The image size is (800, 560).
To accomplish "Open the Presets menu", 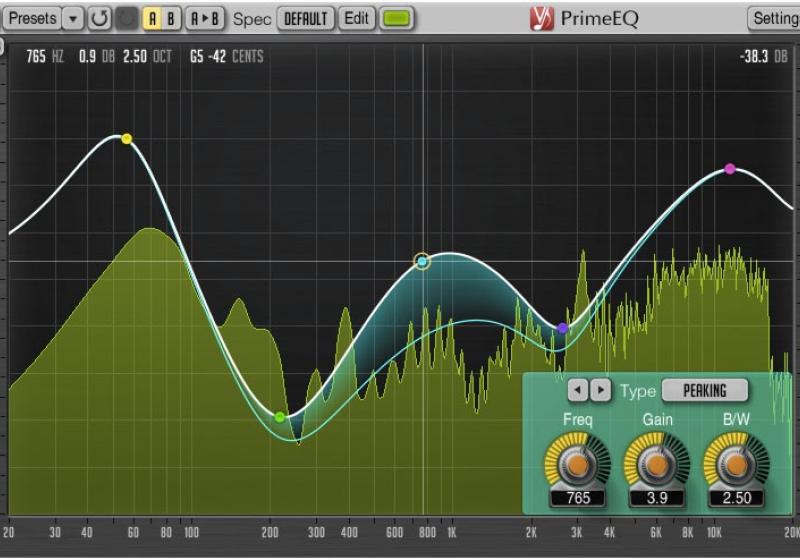I will 33,18.
